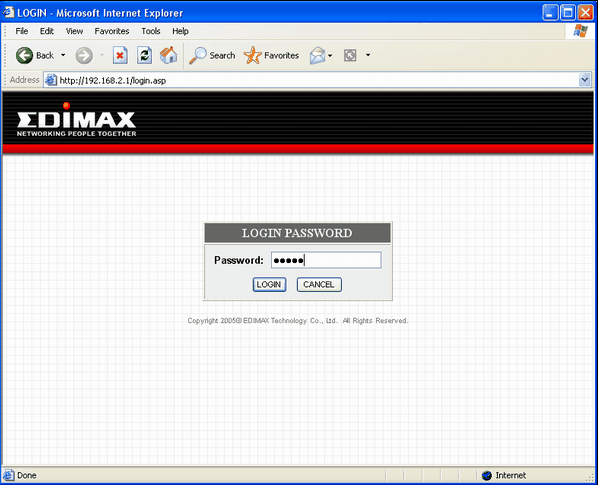Screen dimensions: 598x485
Task: Click the Refresh page icon
Action: click(x=145, y=56)
